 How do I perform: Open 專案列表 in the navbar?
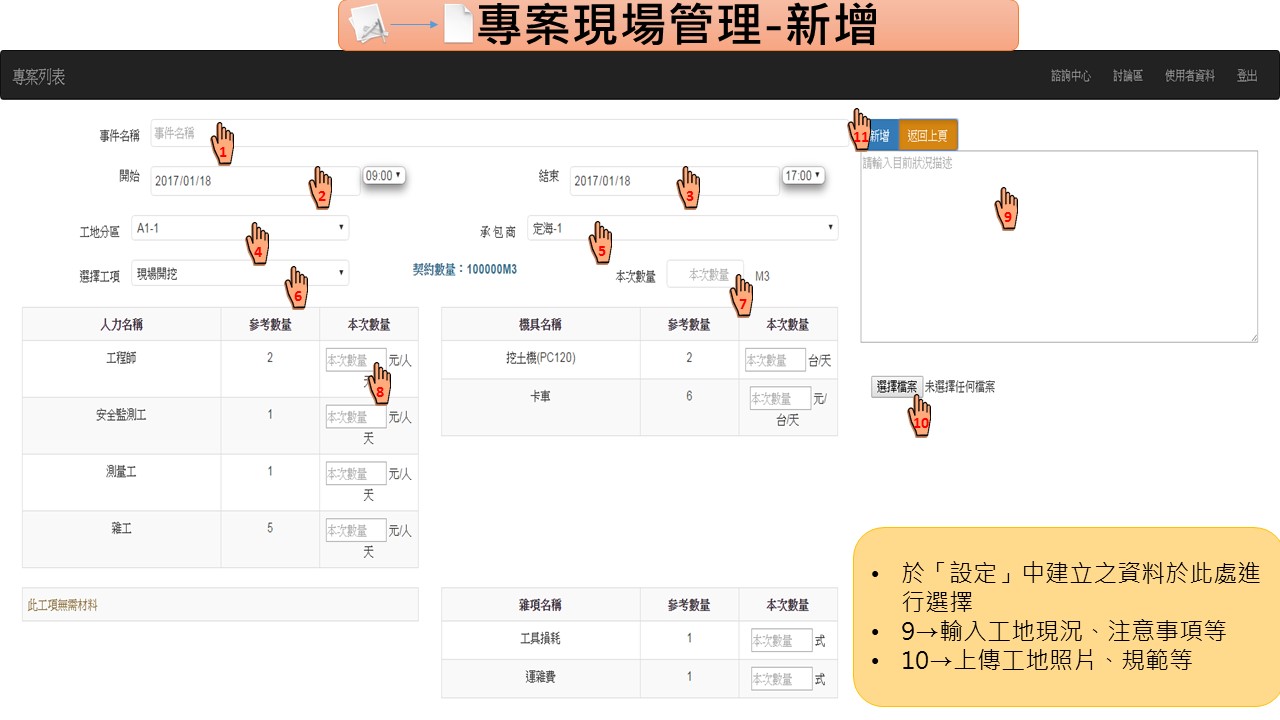(39, 77)
